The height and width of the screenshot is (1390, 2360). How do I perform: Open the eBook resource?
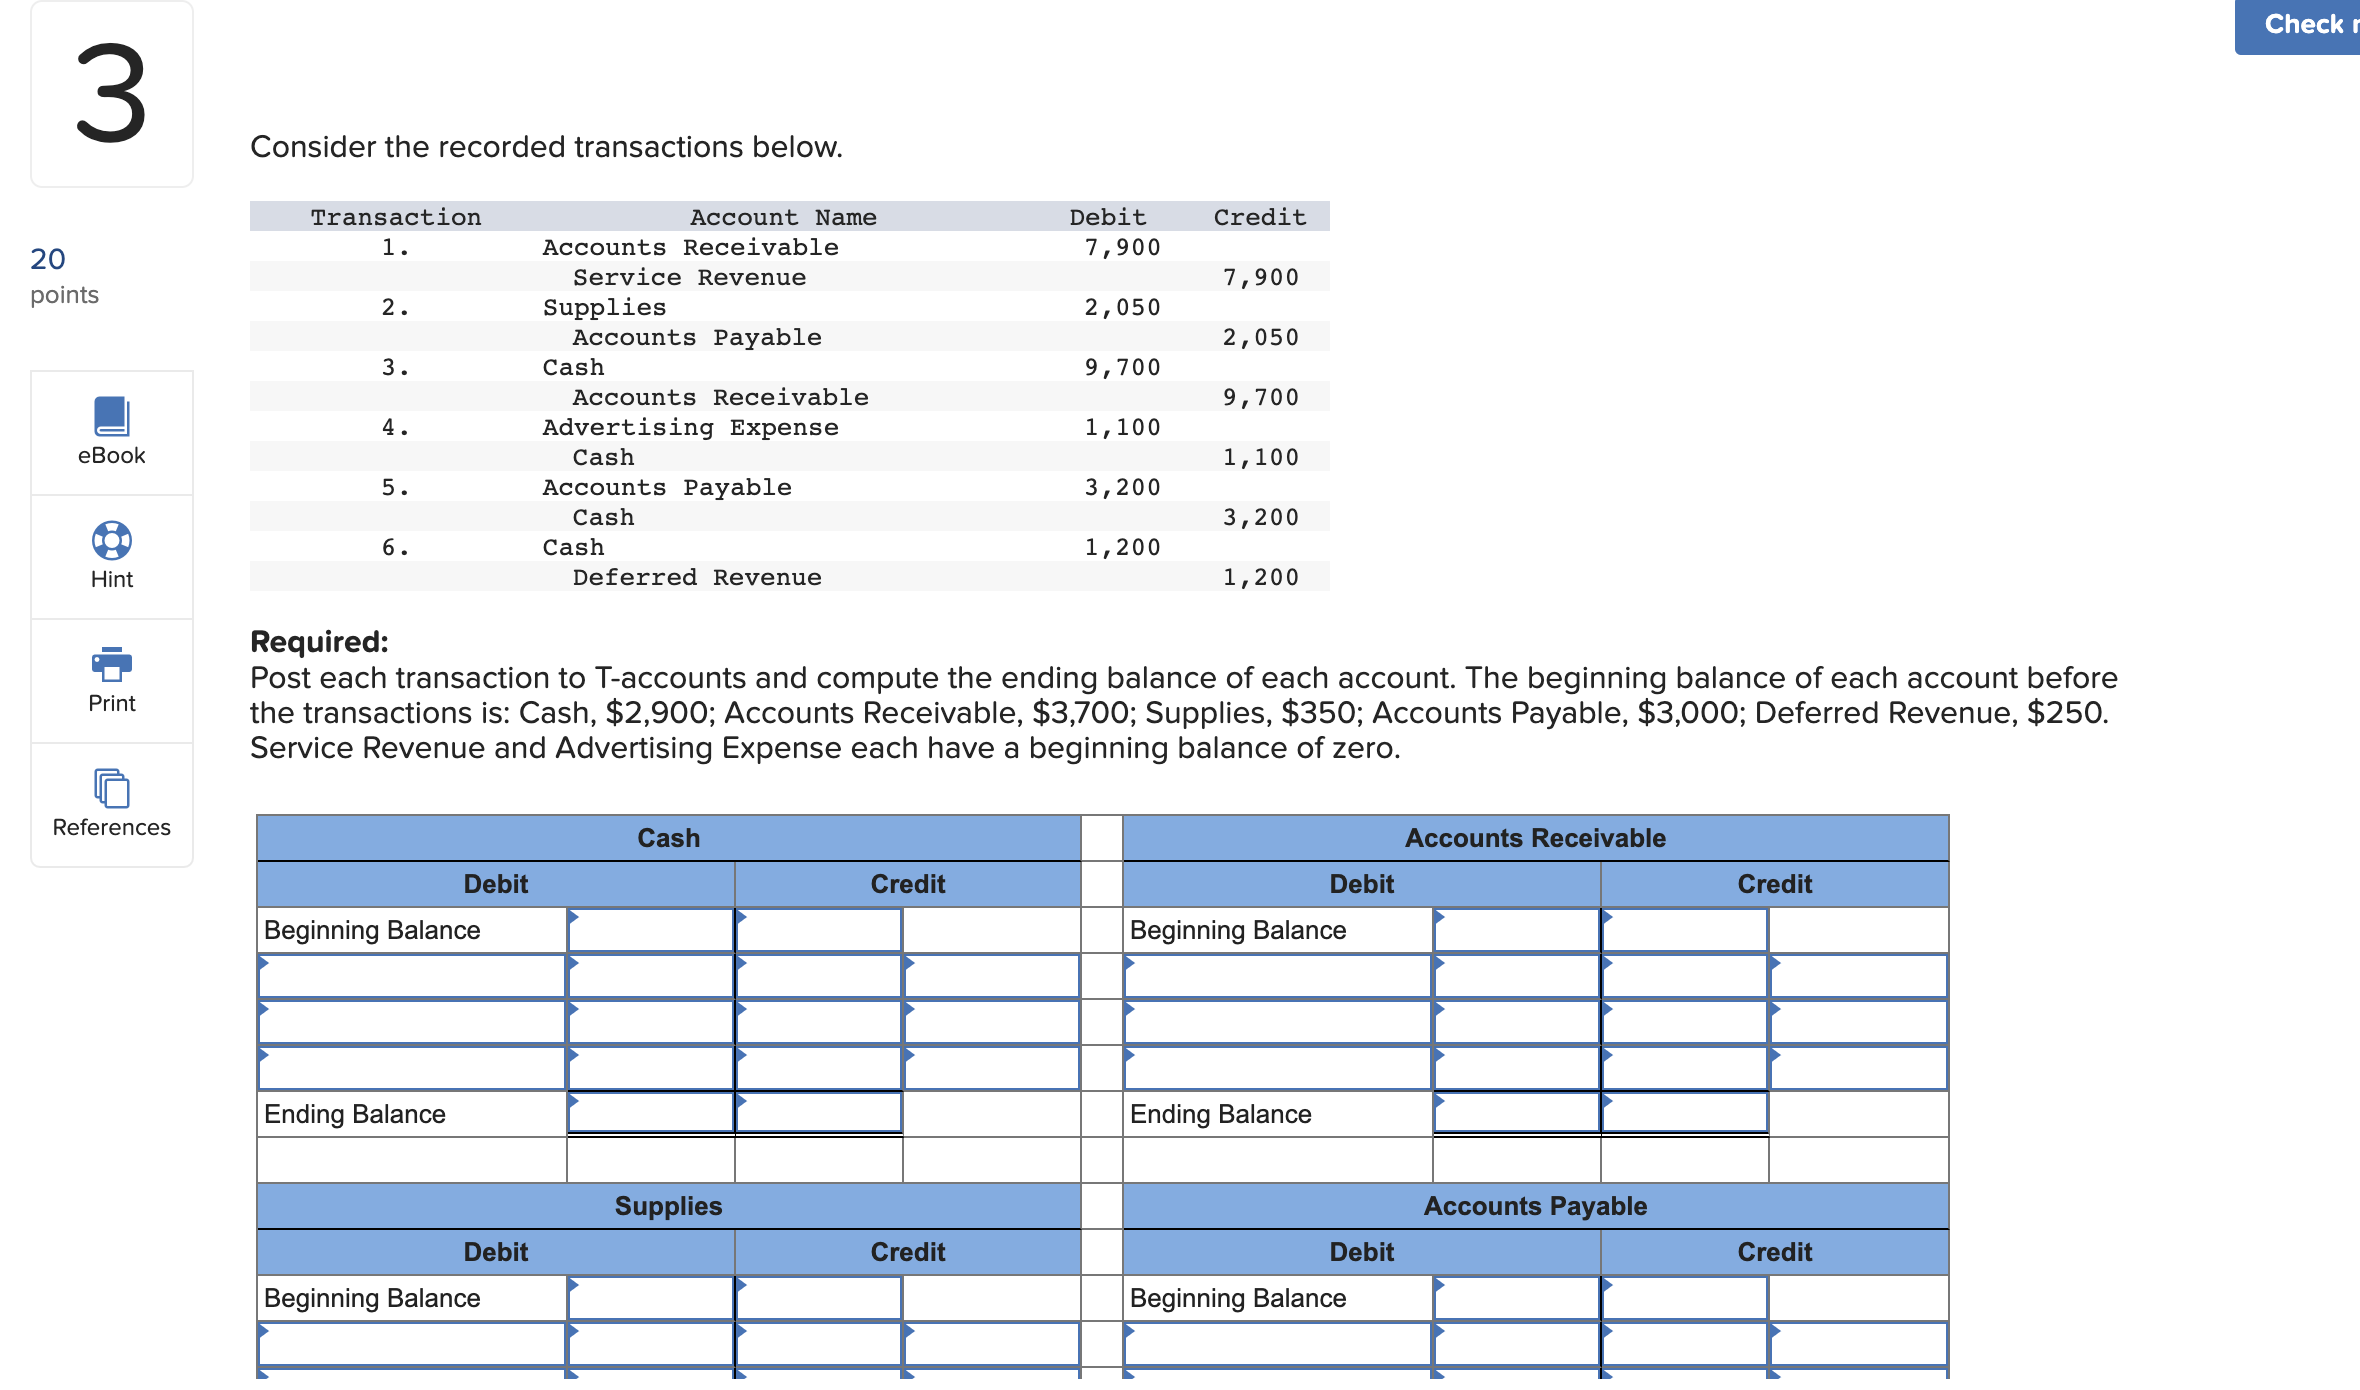[x=110, y=433]
